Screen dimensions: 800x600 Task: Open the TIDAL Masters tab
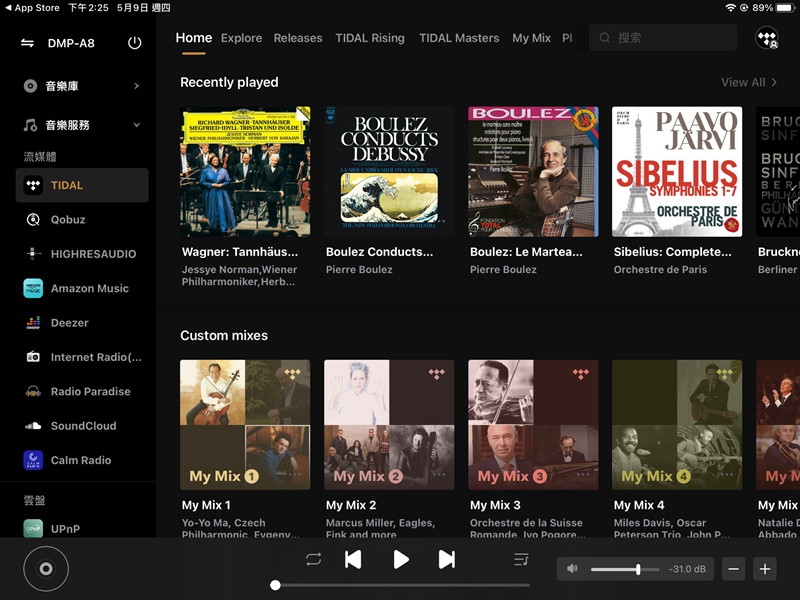pos(459,38)
